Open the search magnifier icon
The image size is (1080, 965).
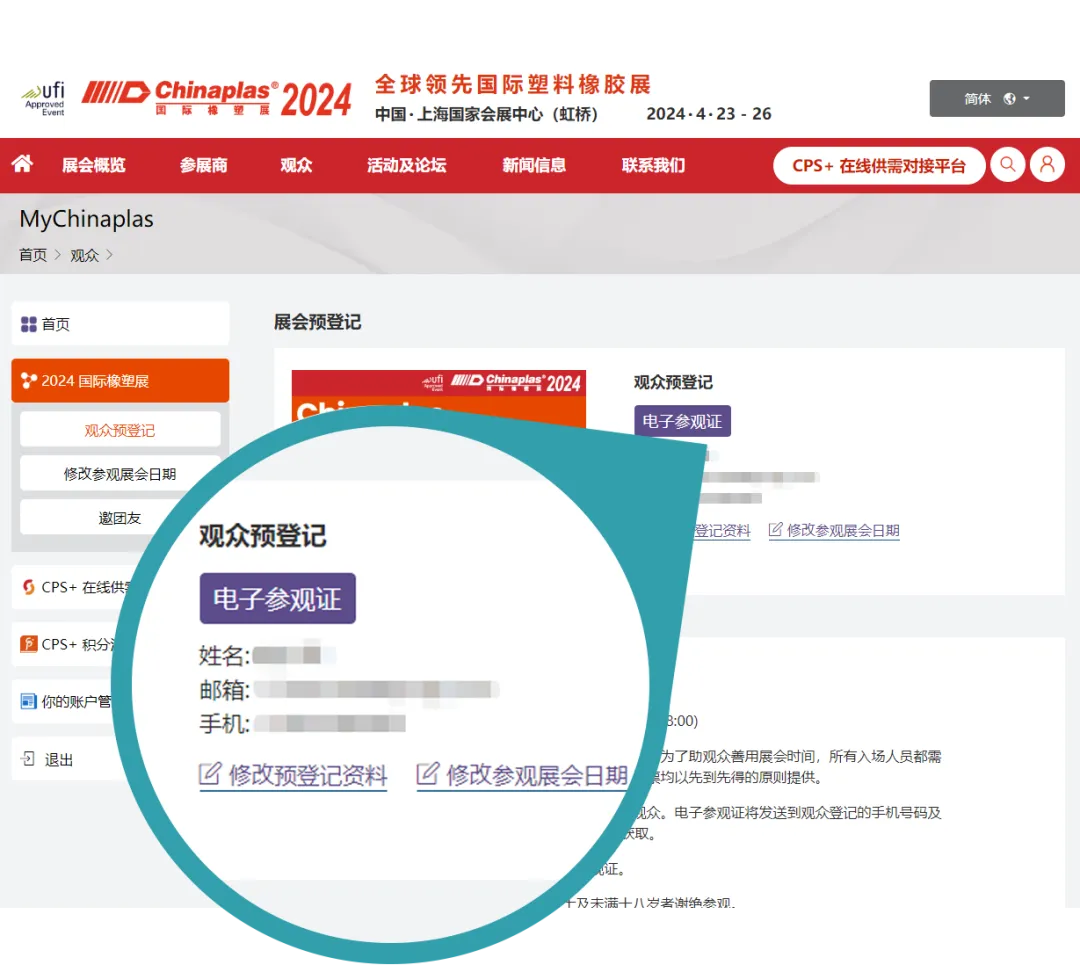1008,165
